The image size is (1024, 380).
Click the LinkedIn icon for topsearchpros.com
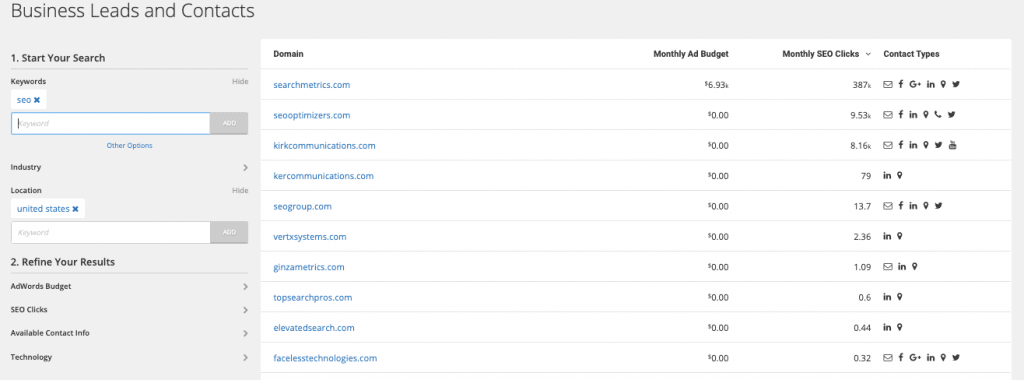(888, 297)
